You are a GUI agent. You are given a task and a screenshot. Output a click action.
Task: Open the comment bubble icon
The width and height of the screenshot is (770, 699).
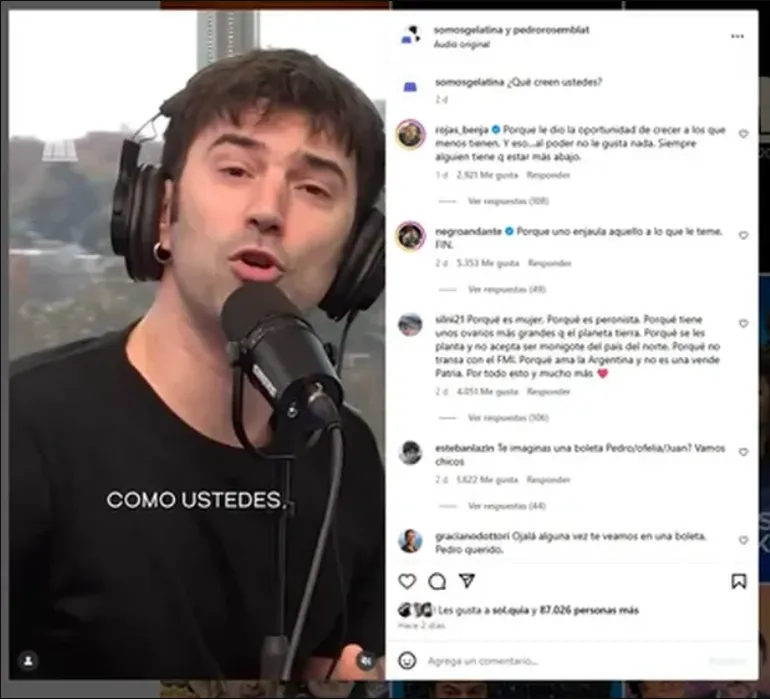pos(437,581)
